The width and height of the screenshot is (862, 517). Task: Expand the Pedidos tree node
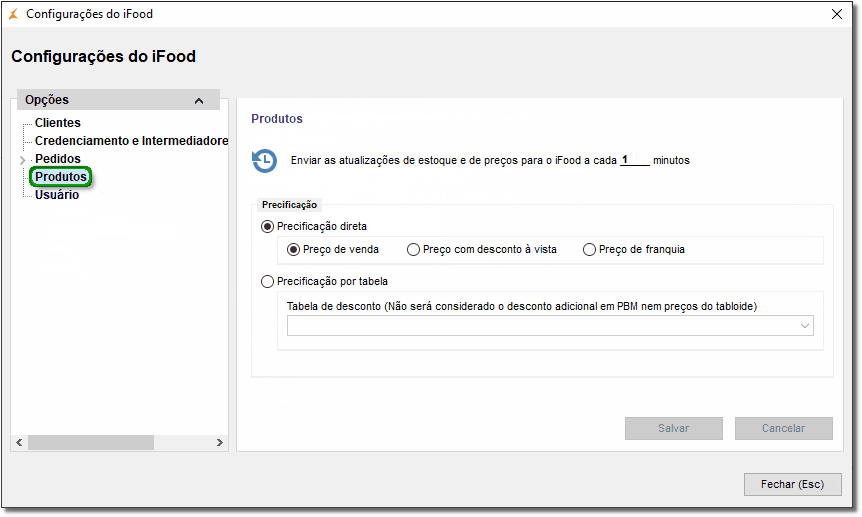pyautogui.click(x=22, y=160)
